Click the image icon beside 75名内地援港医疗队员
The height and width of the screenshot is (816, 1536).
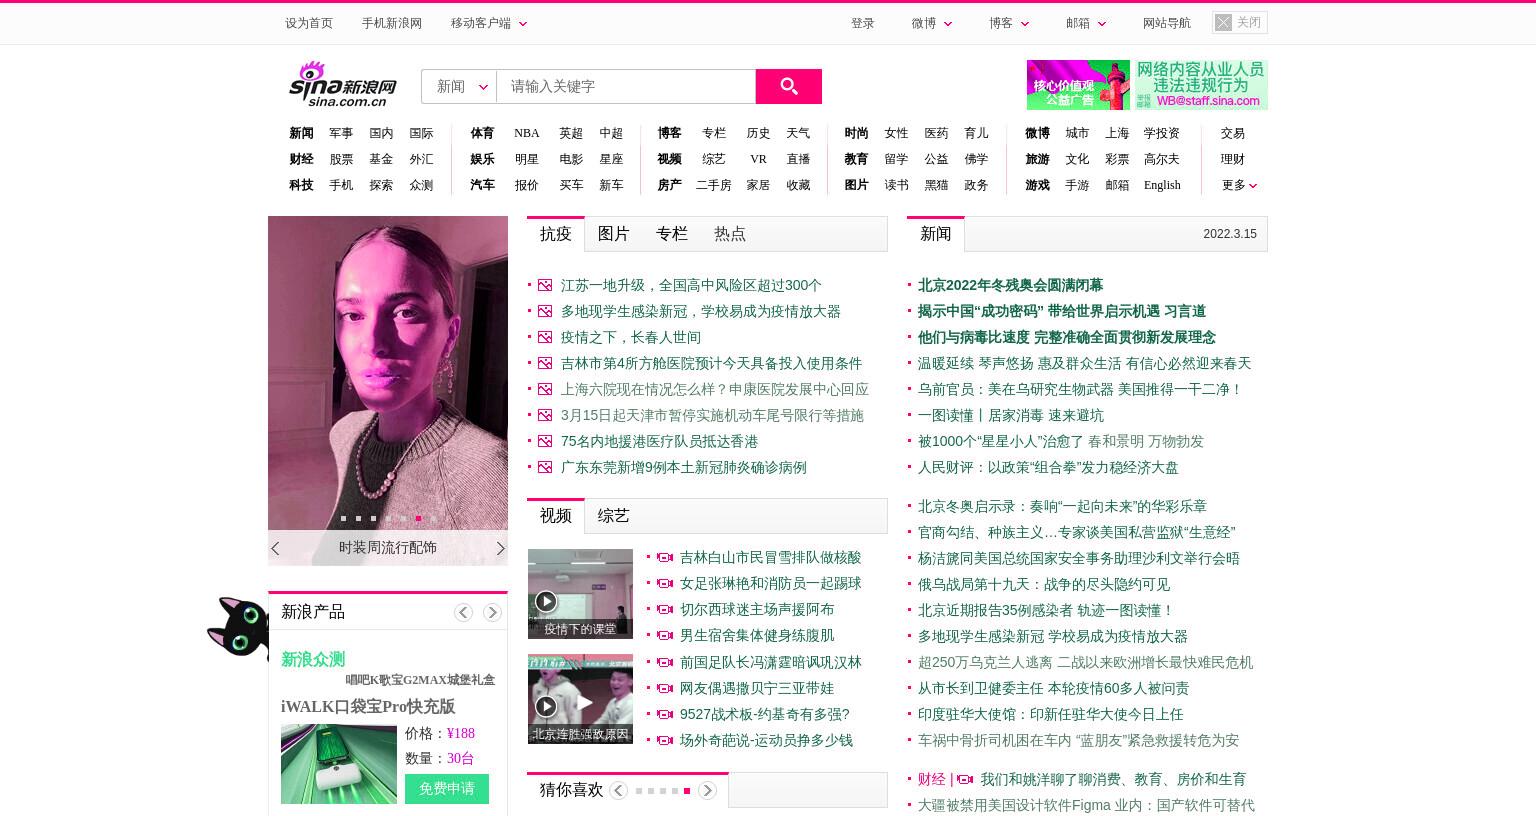pos(545,441)
